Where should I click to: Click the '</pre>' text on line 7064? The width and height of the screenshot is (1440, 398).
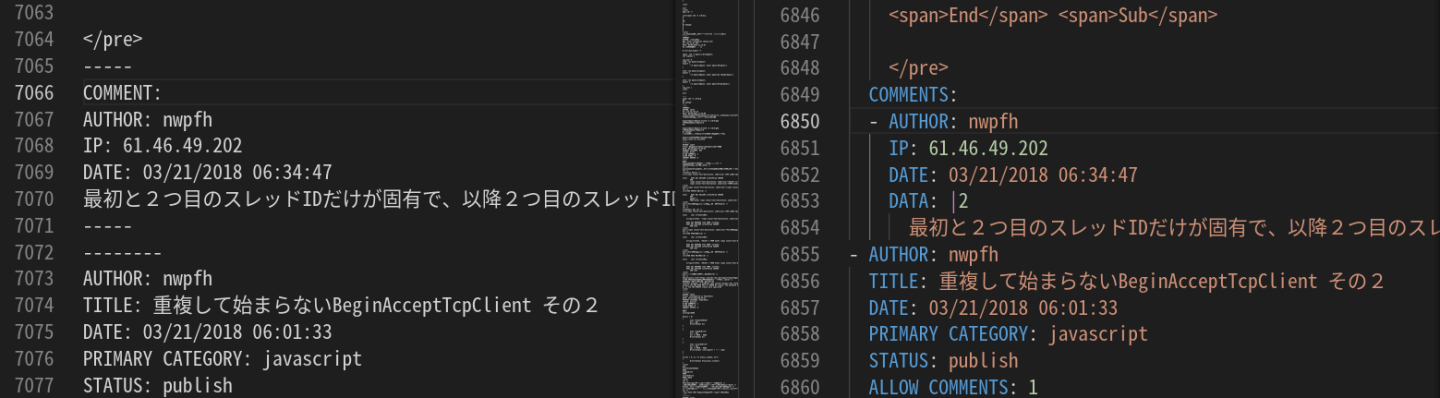click(x=113, y=40)
